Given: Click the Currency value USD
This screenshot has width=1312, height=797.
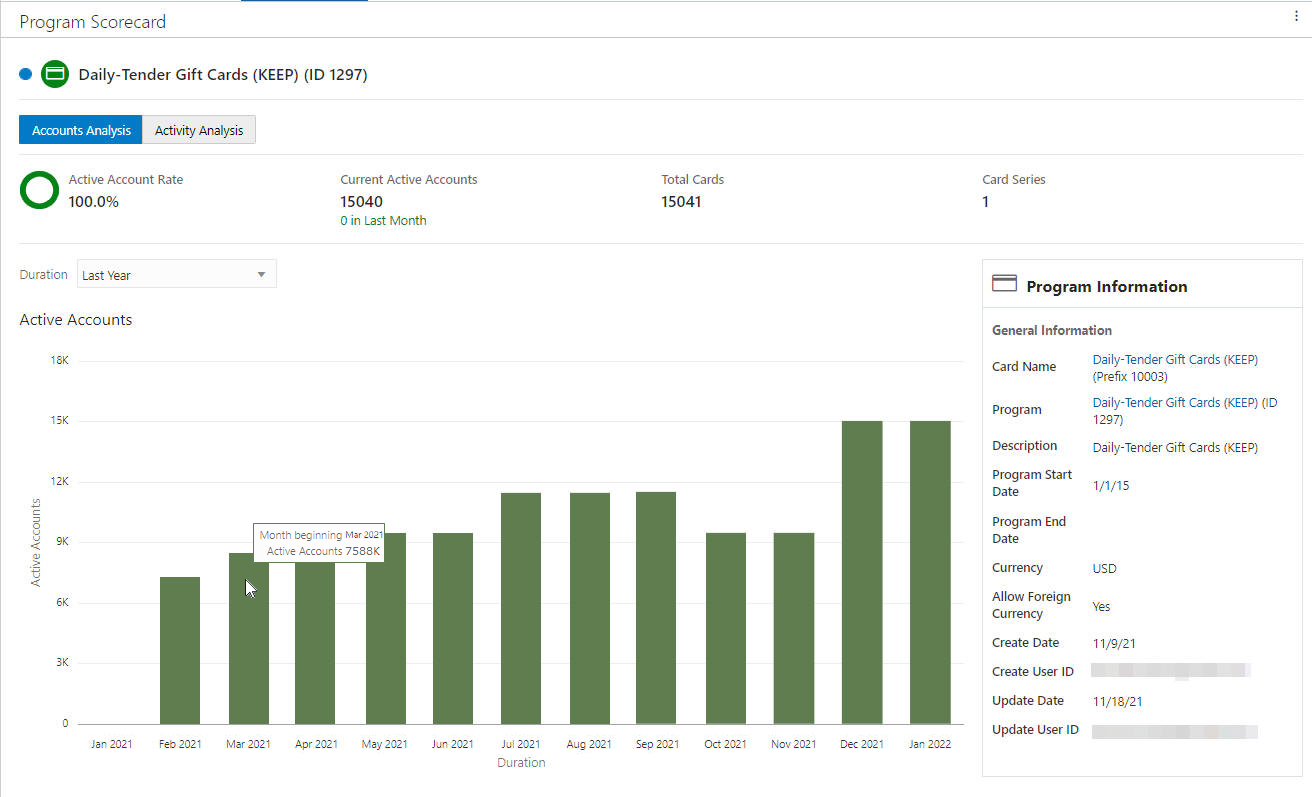Looking at the screenshot, I should point(1105,569).
